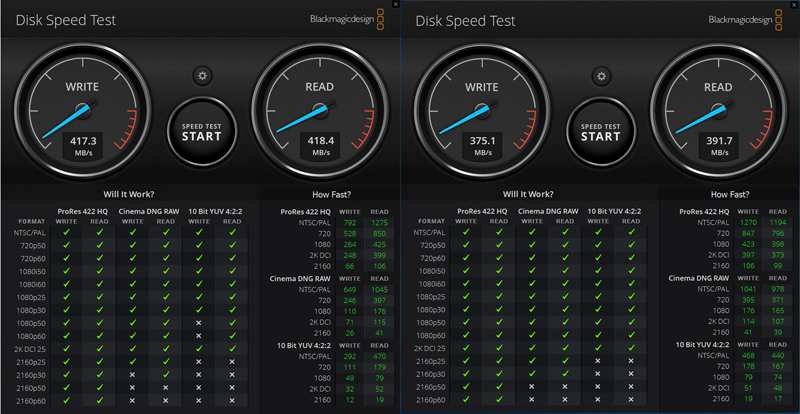Viewport: 800px width, 414px height.
Task: Select left window's "How Fast?" heading
Action: click(330, 194)
